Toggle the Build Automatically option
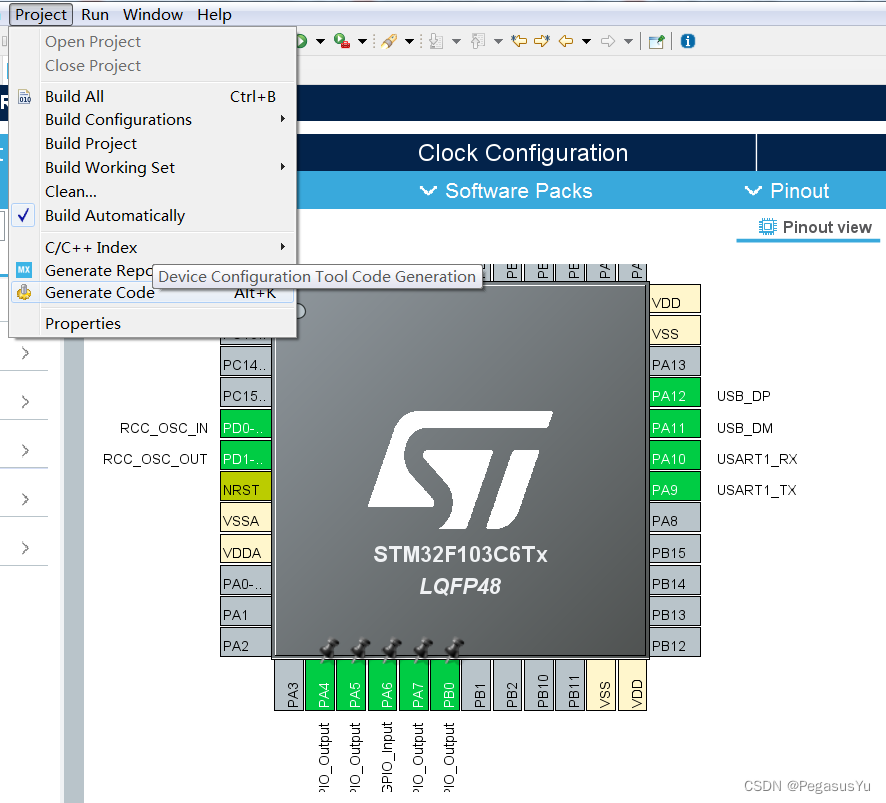 [153, 216]
